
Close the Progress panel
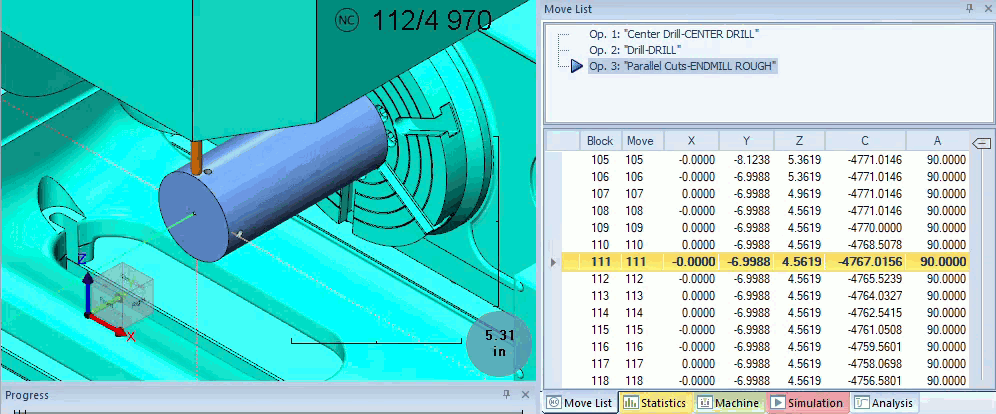(x=524, y=395)
